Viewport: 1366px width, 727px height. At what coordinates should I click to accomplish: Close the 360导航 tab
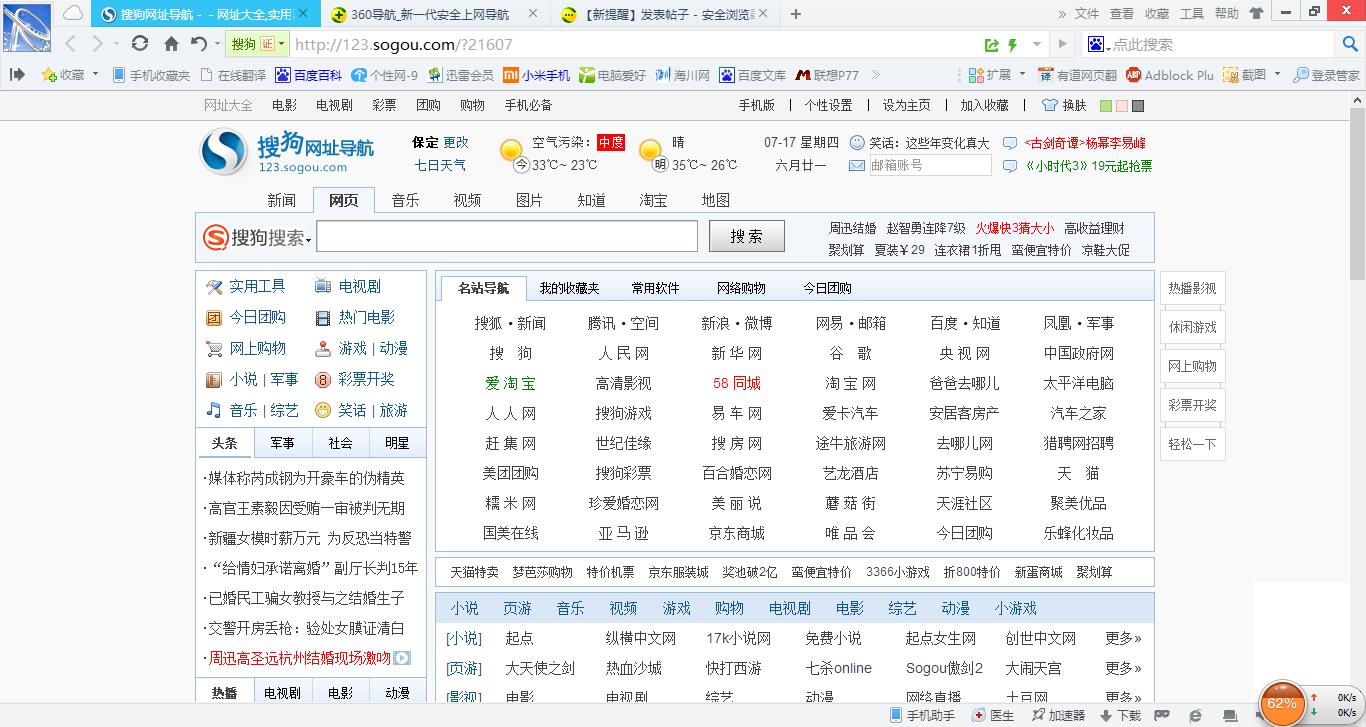pos(532,14)
